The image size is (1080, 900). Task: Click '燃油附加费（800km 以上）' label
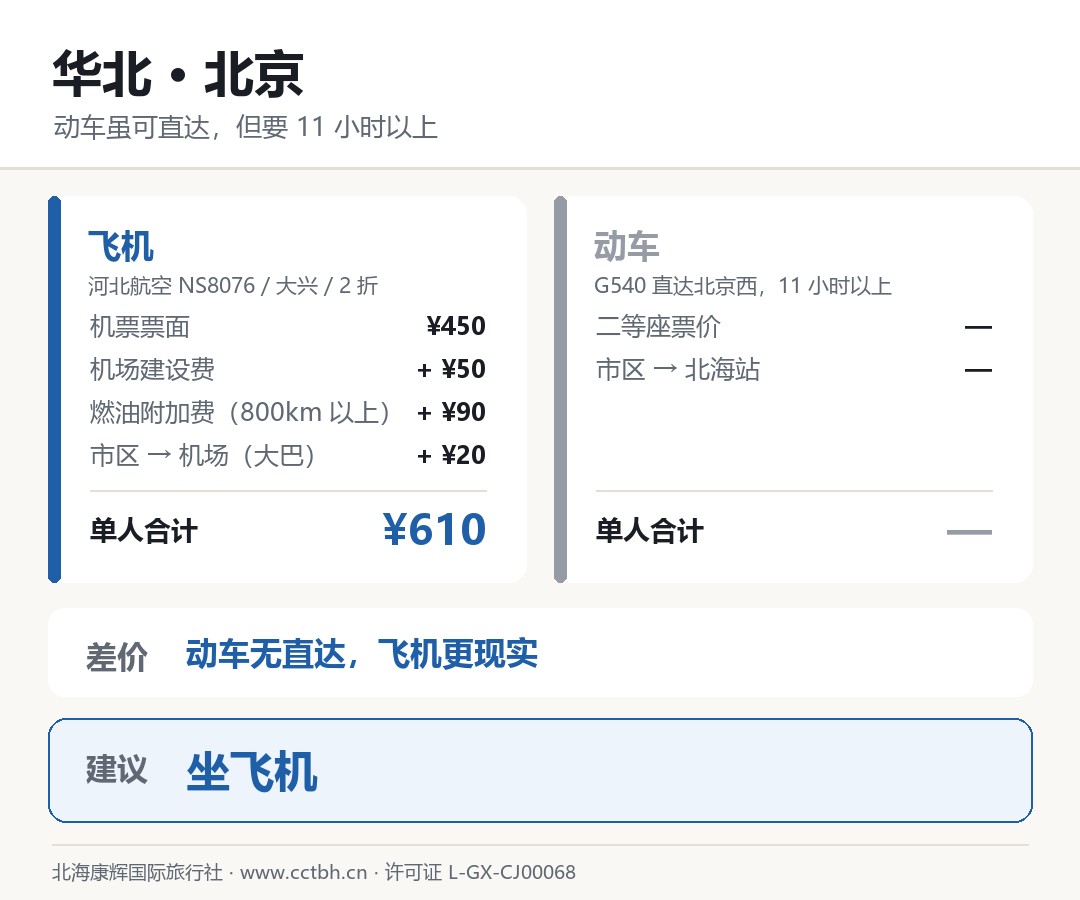(240, 412)
